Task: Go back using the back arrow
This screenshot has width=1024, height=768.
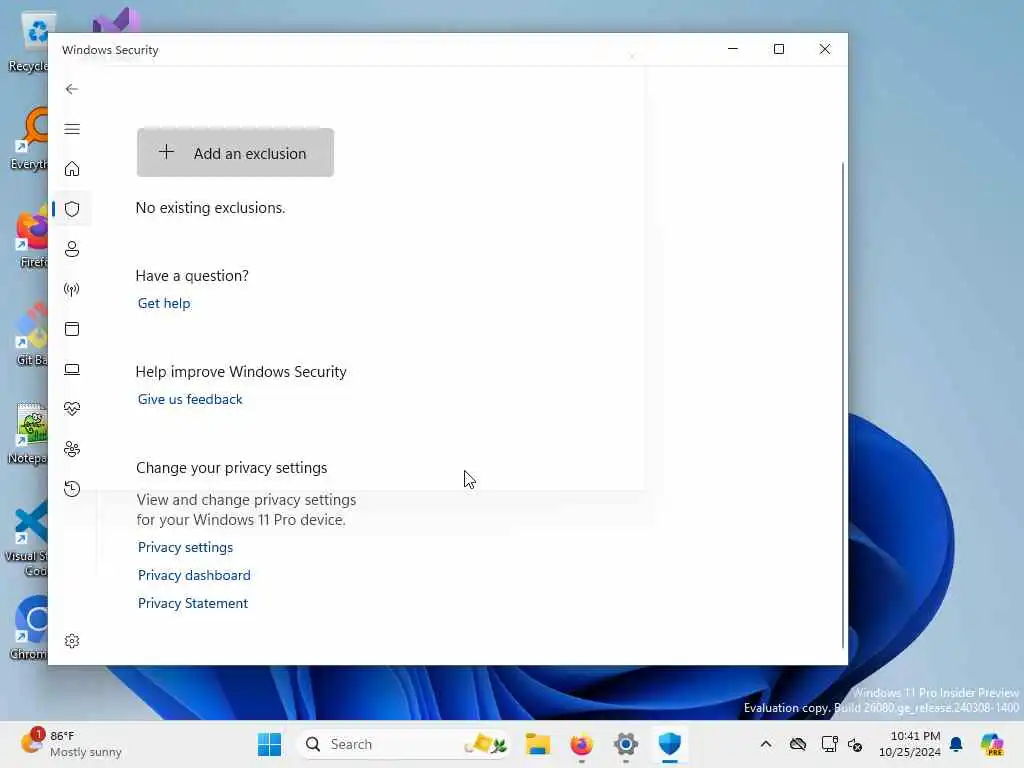Action: (72, 89)
